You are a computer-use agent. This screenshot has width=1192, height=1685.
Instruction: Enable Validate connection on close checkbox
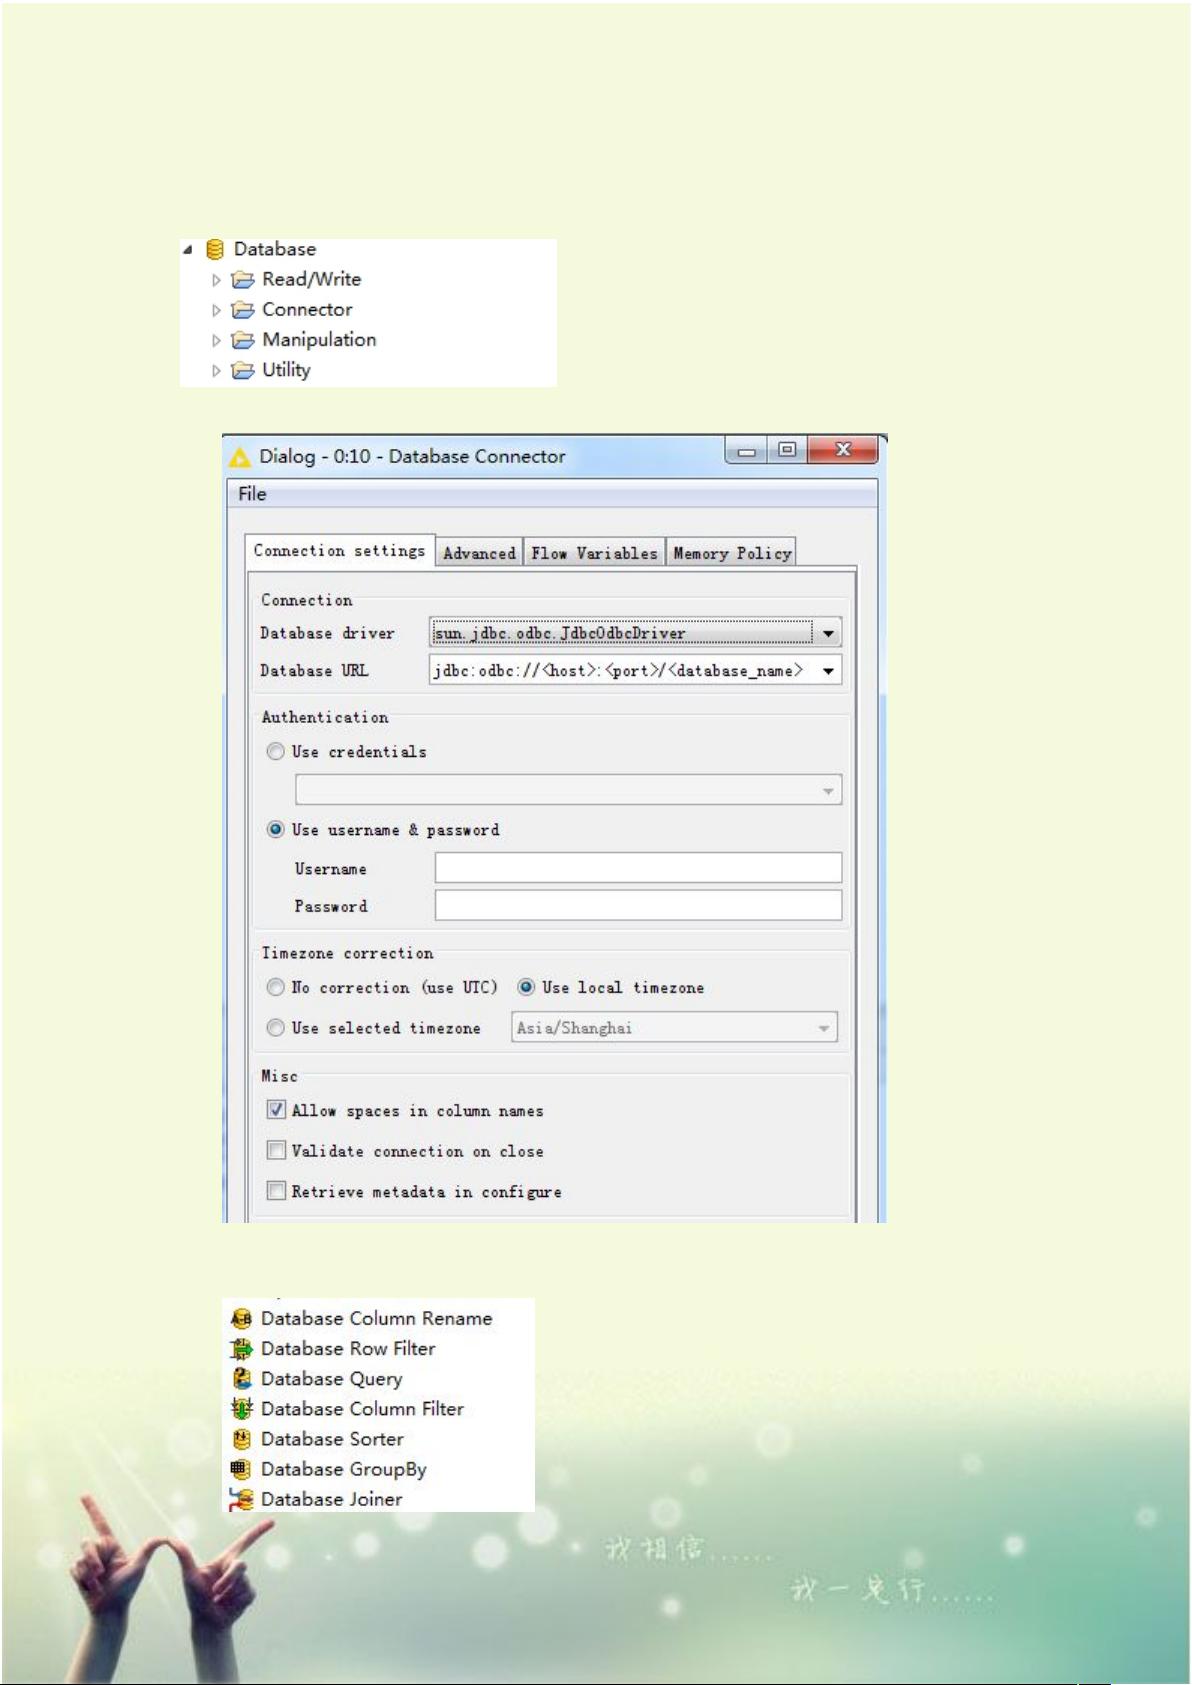[x=276, y=1151]
